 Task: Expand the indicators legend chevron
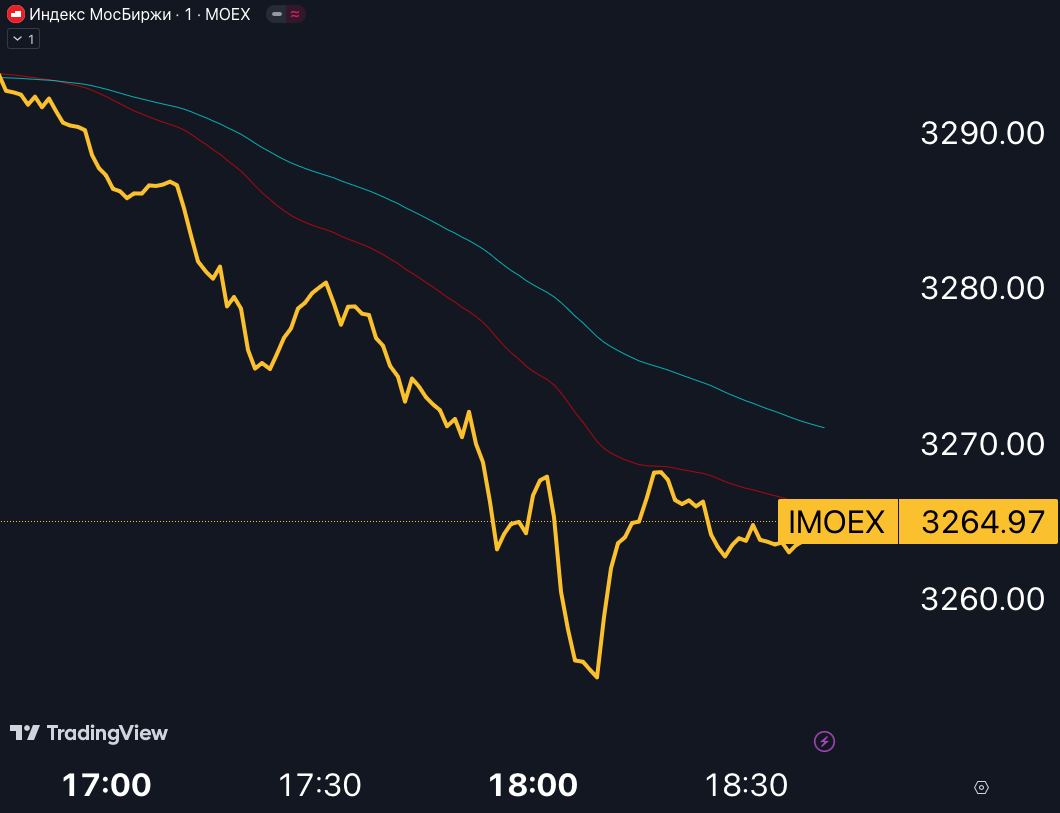point(17,39)
